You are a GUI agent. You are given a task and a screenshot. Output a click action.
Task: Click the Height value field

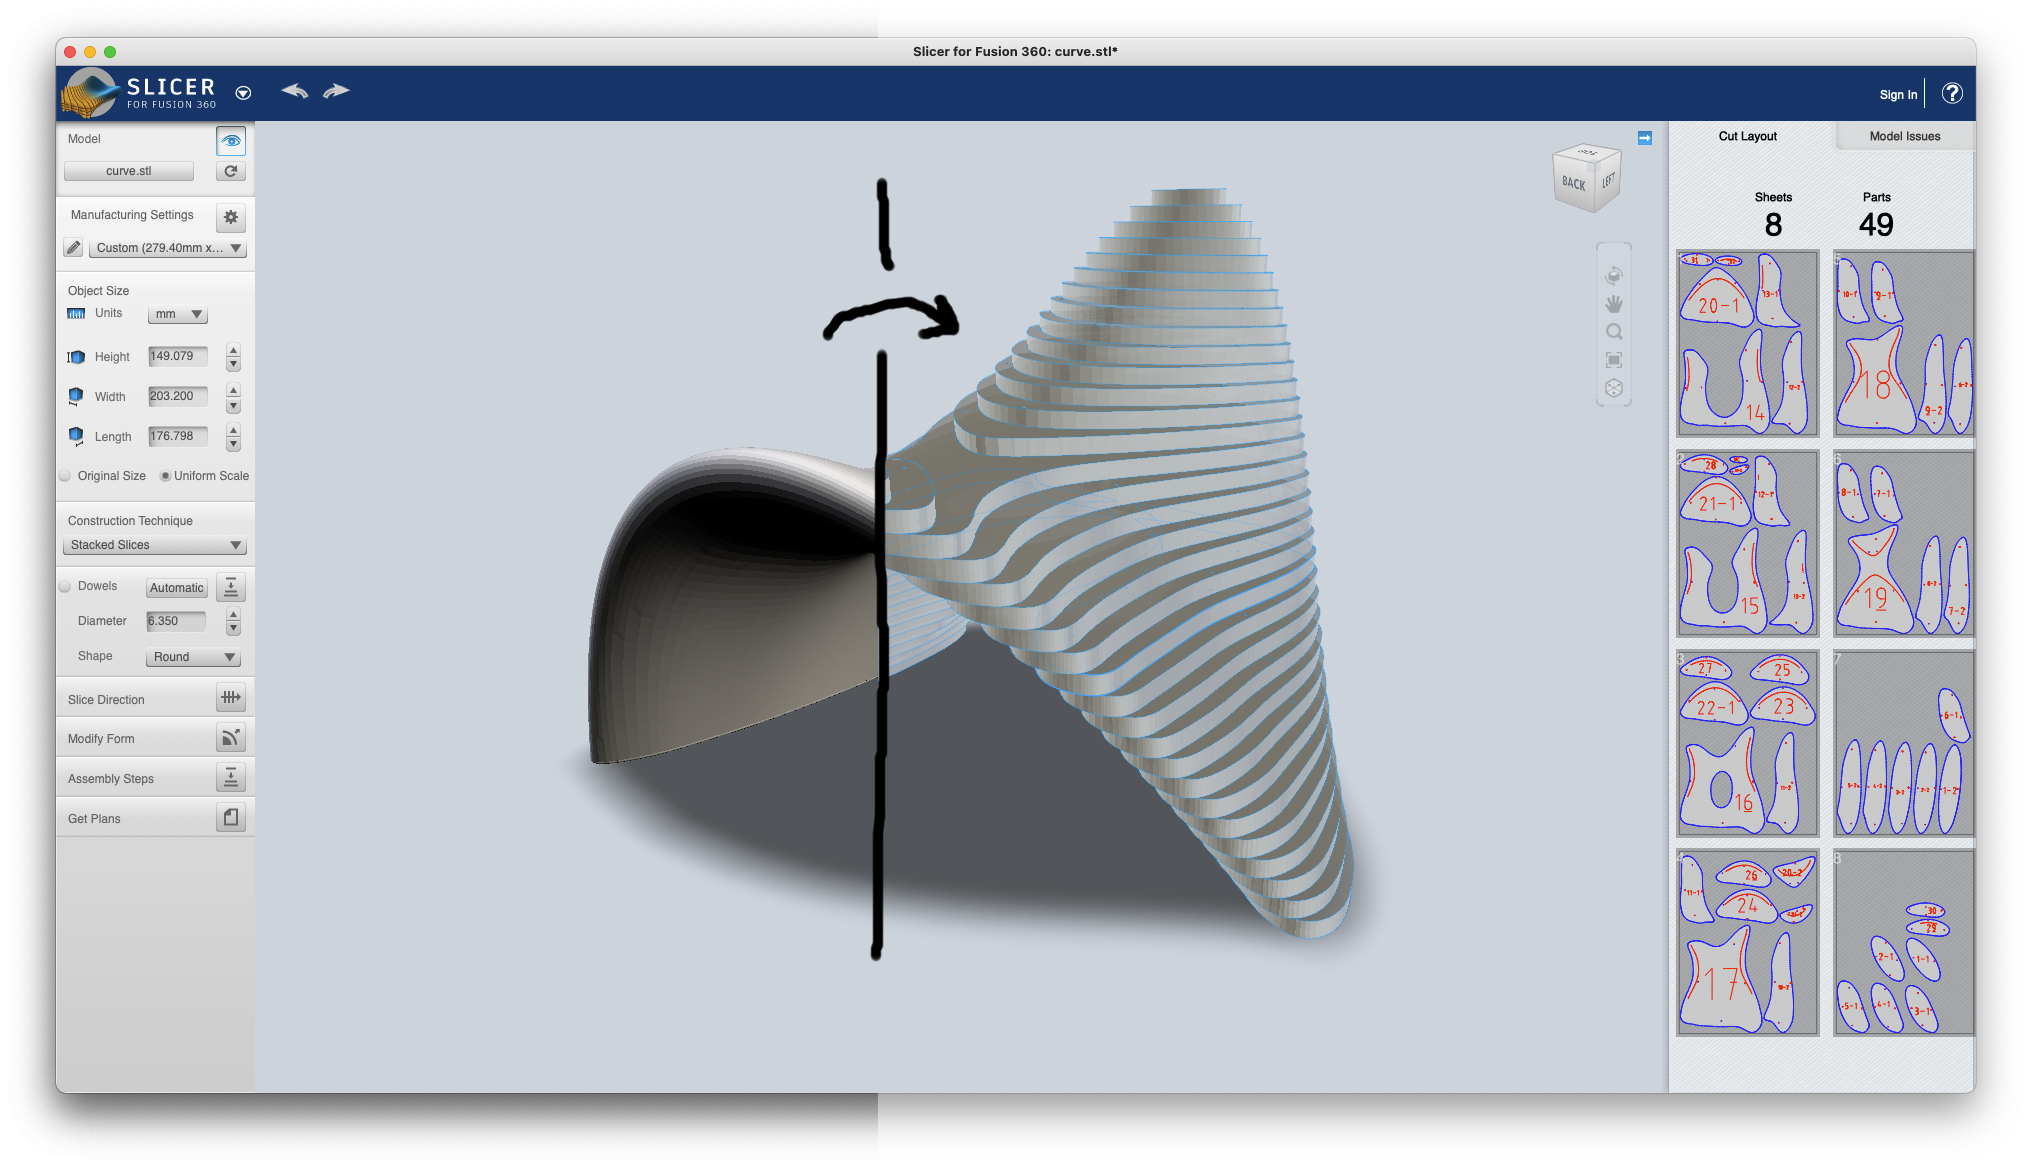point(178,356)
